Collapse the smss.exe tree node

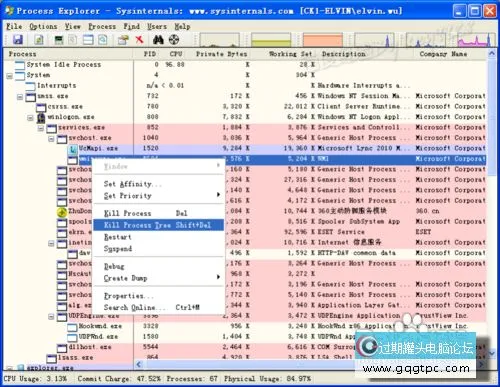tap(20, 97)
